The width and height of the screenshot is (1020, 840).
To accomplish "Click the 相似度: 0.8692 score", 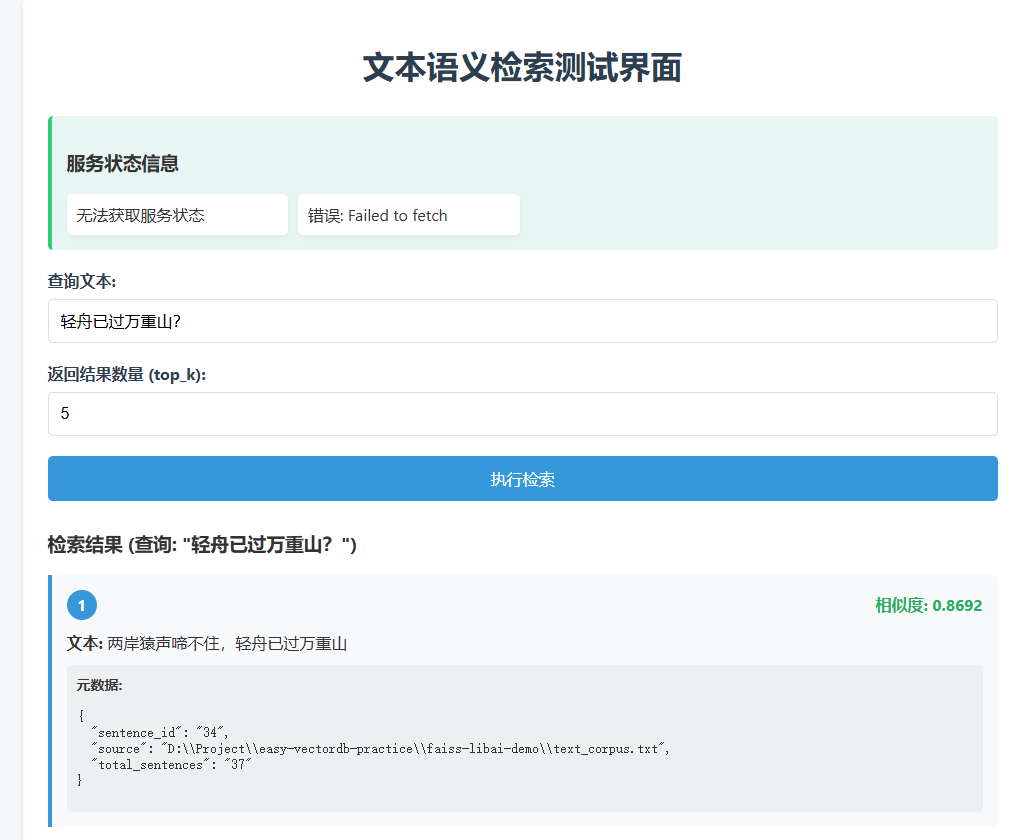I will point(928,606).
